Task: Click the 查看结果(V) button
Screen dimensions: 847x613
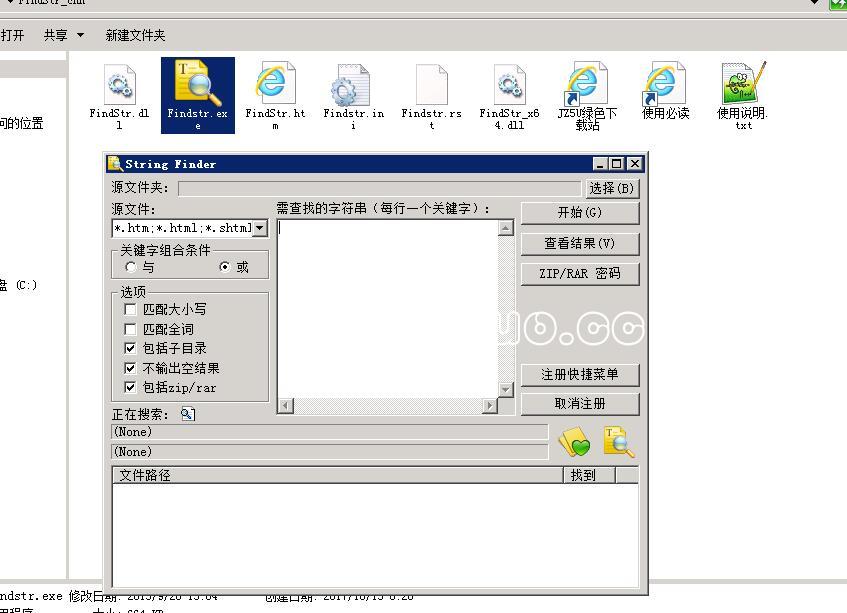Action: 579,243
